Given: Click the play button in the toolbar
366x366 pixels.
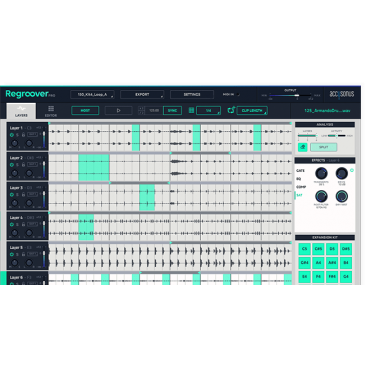Looking at the screenshot, I should pos(118,110).
